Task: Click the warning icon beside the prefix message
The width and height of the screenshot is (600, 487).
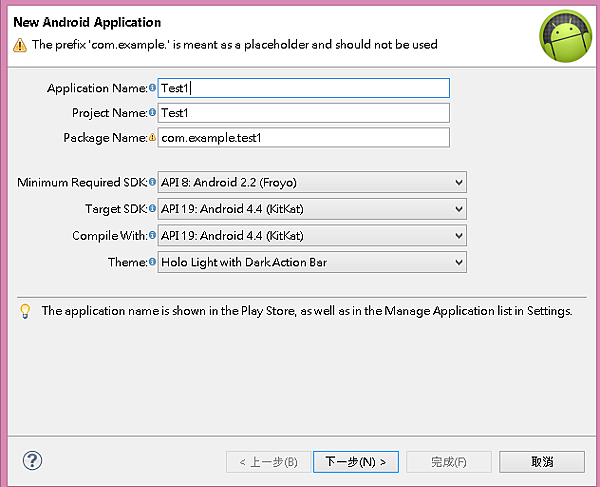Action: (x=20, y=45)
